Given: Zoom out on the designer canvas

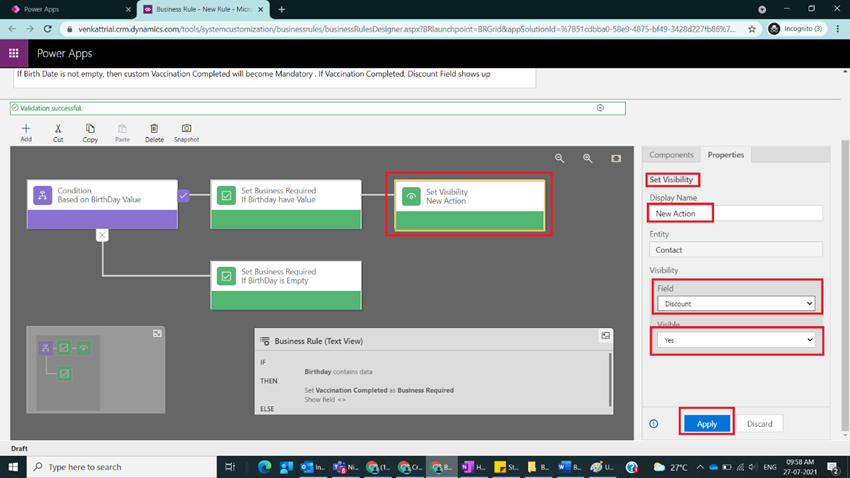Looking at the screenshot, I should (x=559, y=158).
